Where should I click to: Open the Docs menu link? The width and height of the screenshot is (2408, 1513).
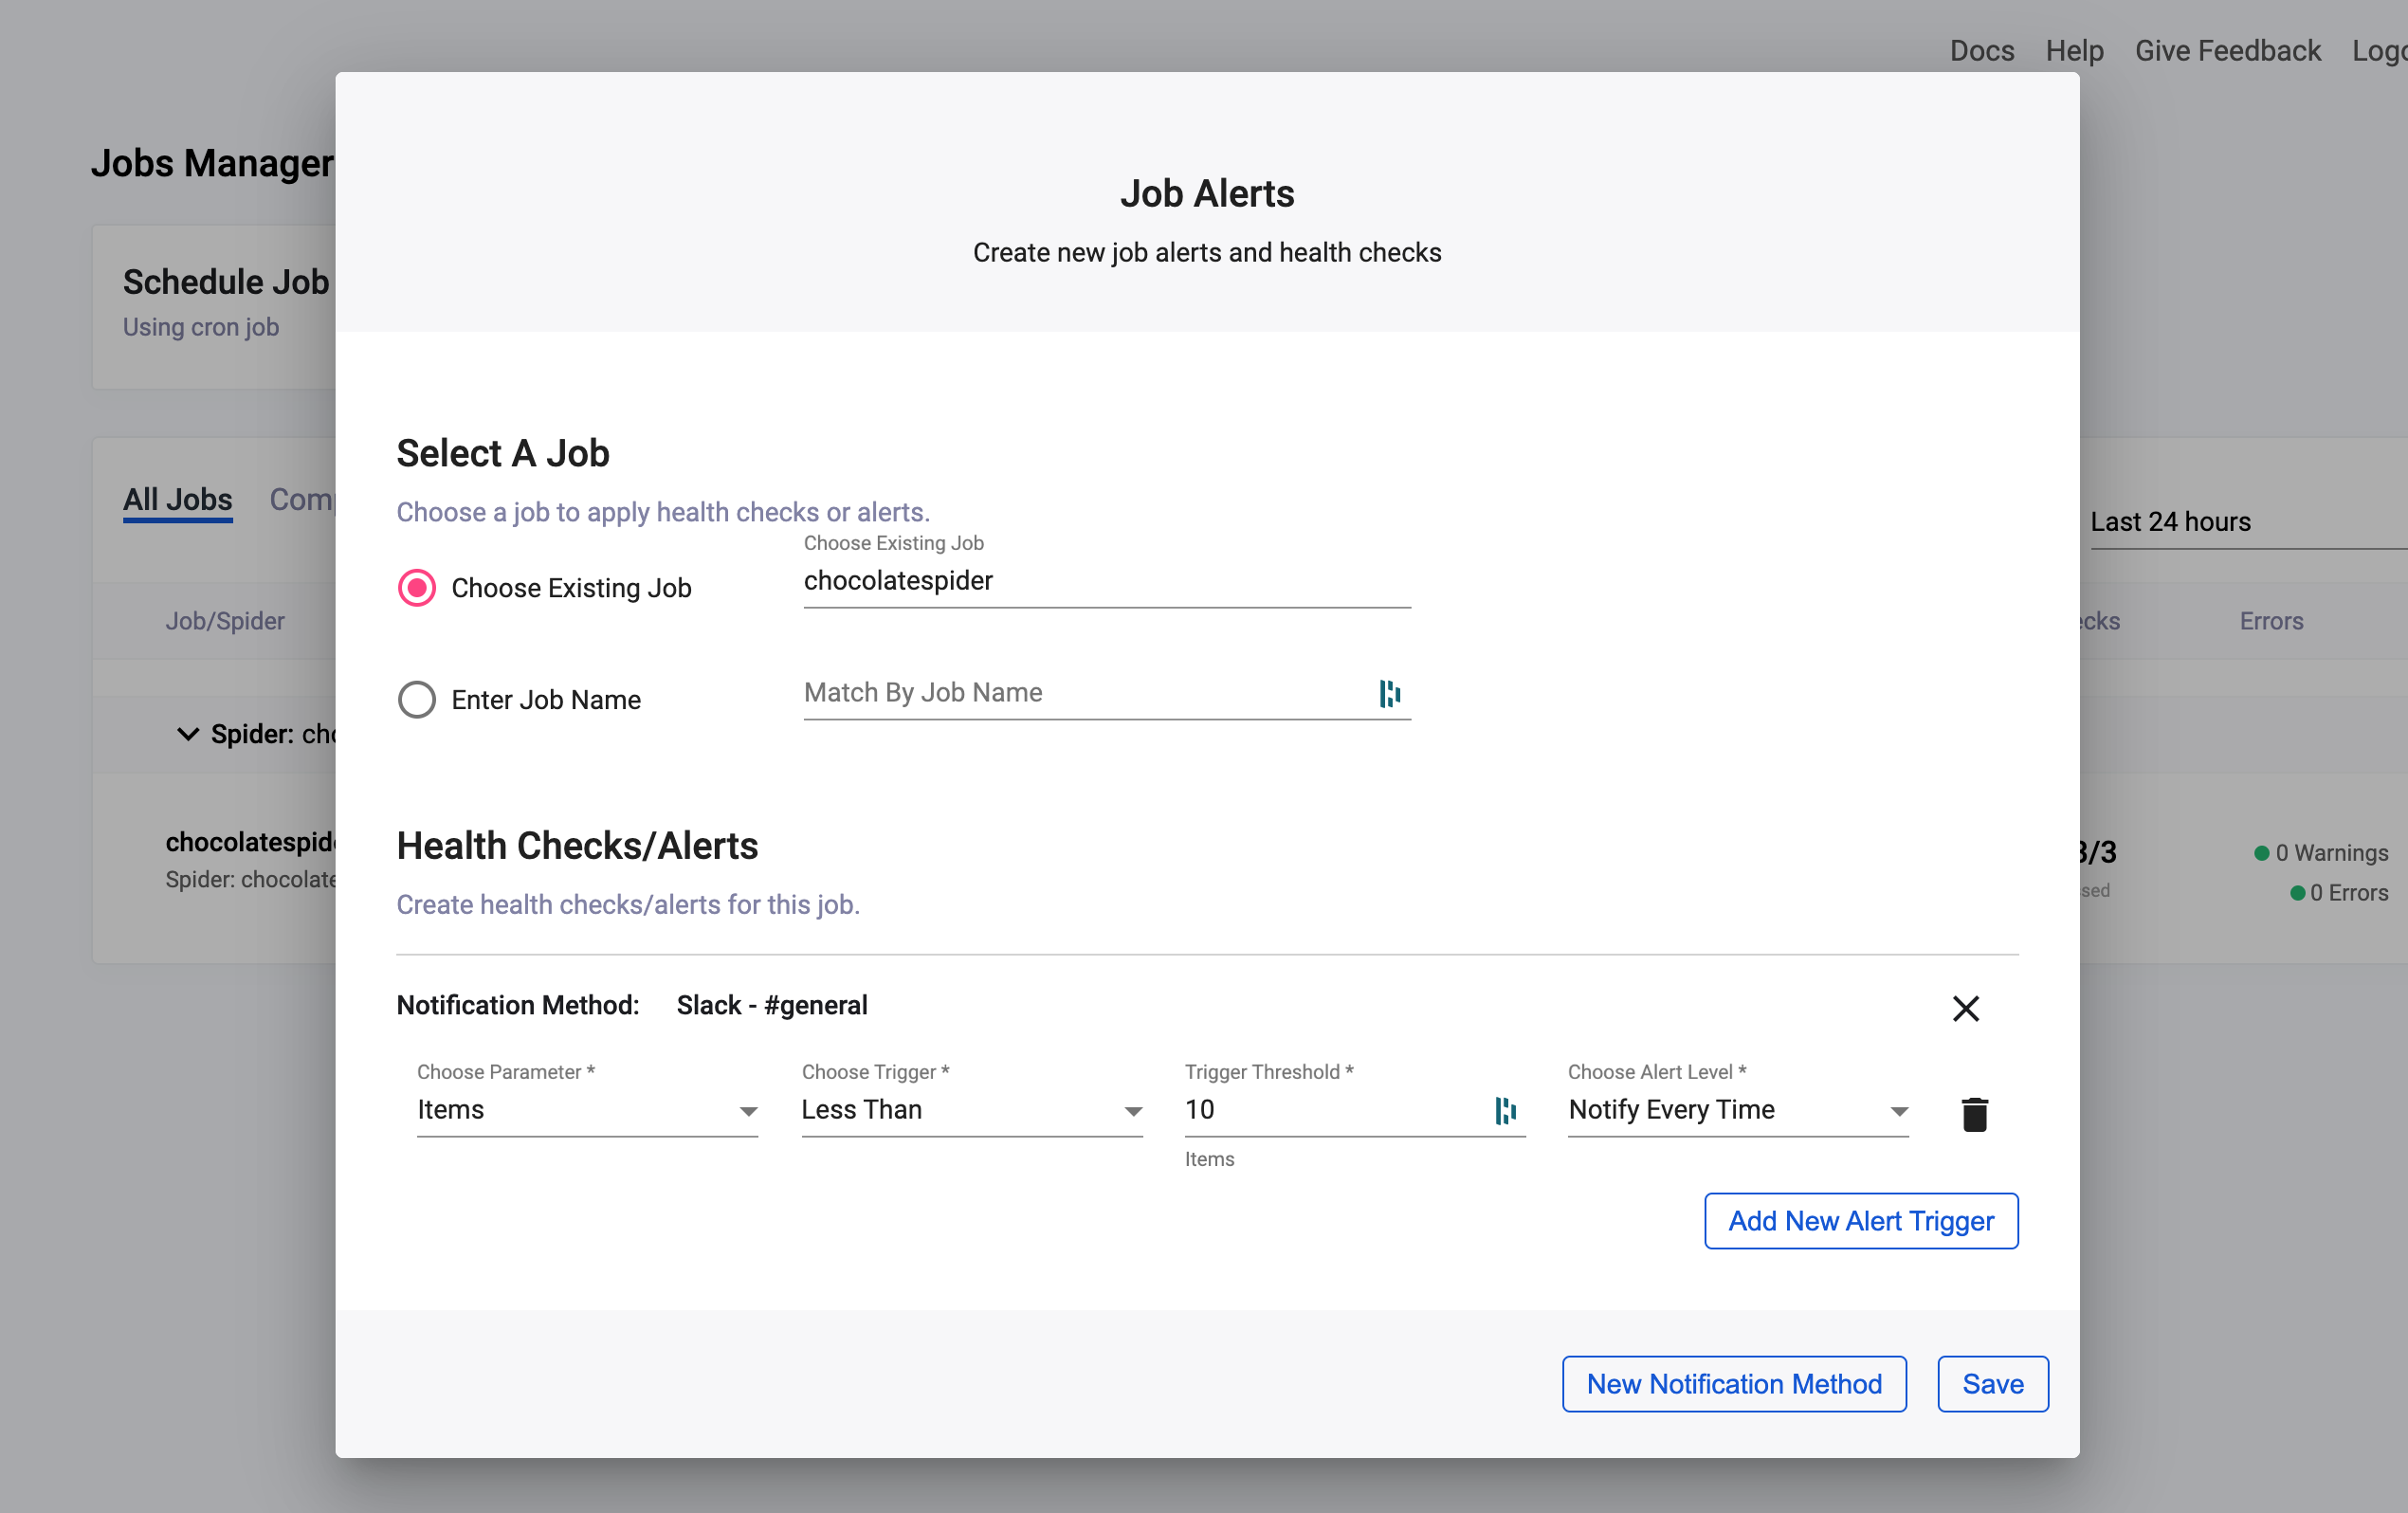tap(1981, 51)
